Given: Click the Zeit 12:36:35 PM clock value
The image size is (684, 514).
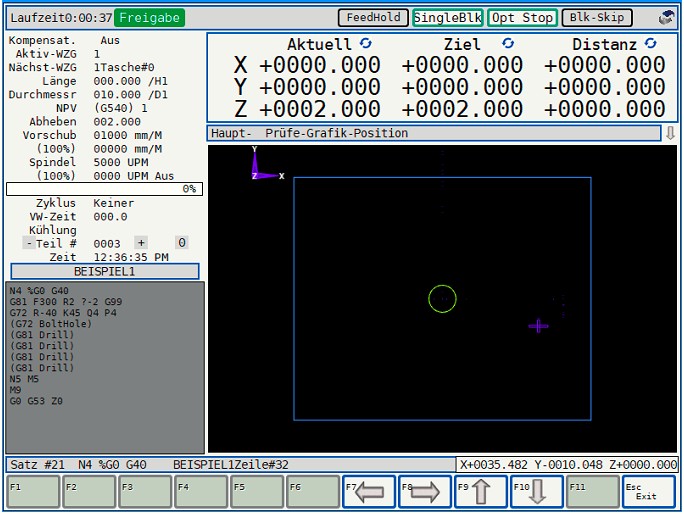Looking at the screenshot, I should (131, 257).
